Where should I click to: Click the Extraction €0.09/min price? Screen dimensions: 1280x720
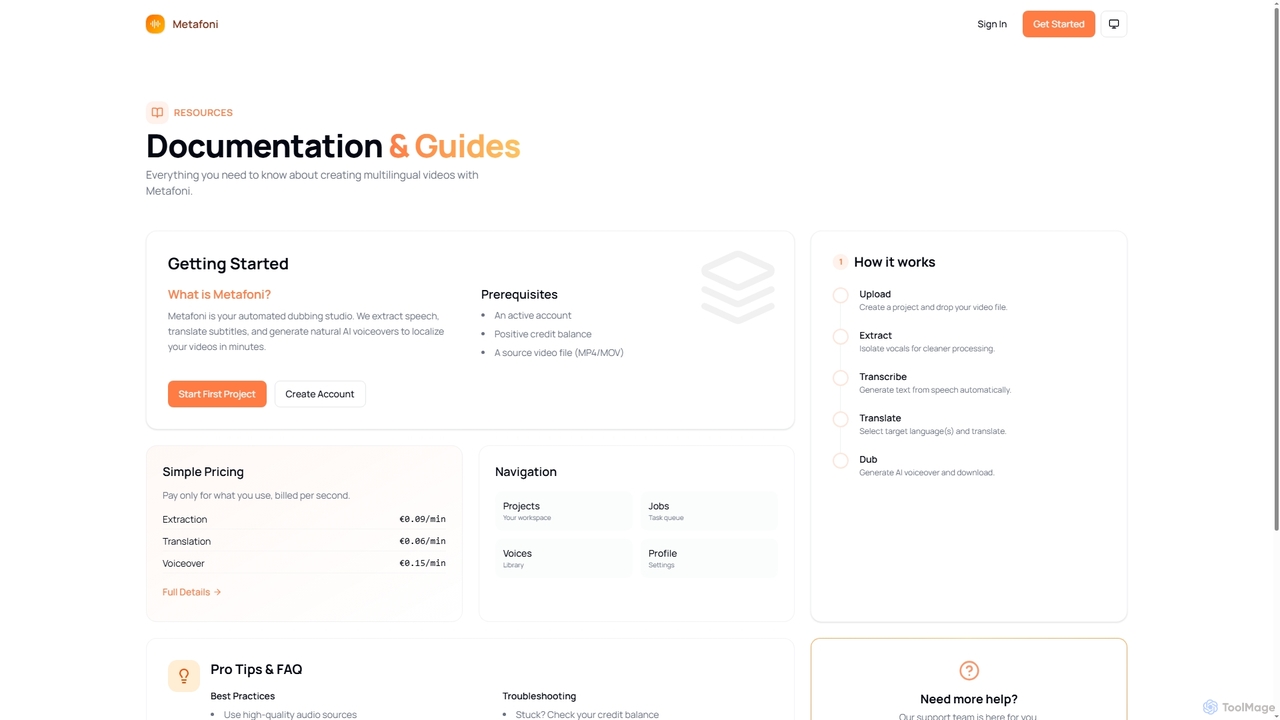(422, 519)
